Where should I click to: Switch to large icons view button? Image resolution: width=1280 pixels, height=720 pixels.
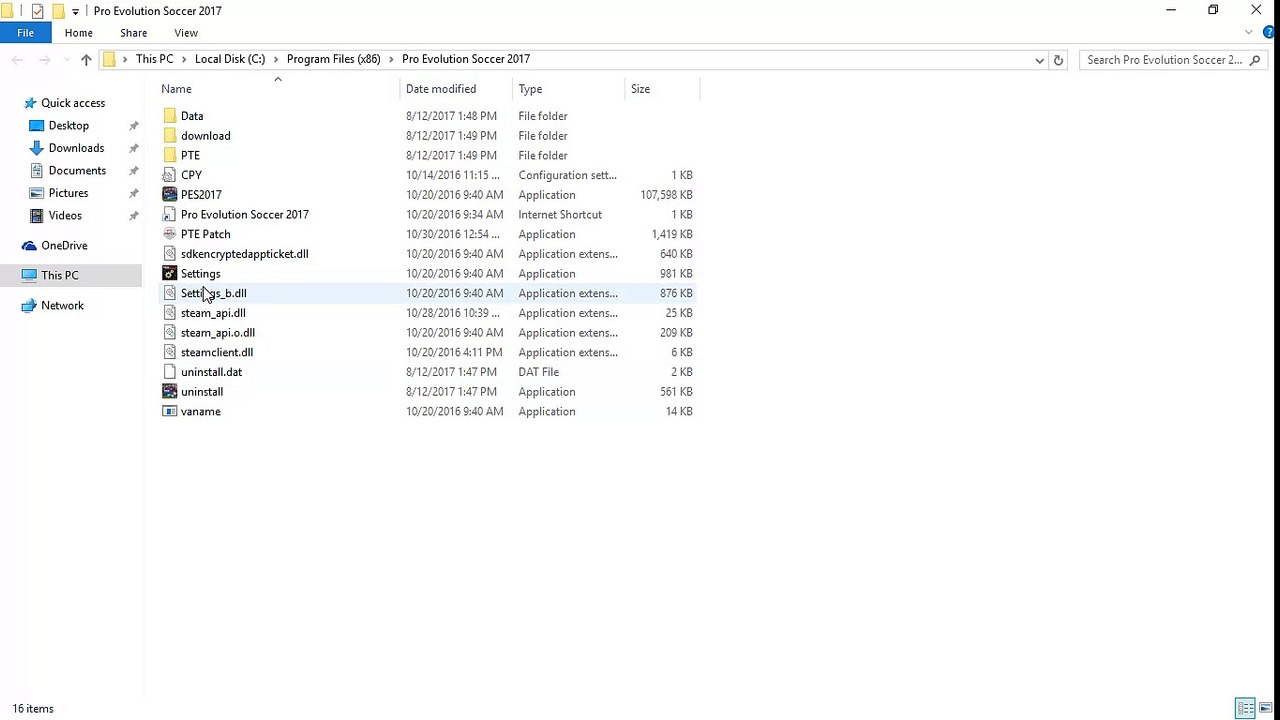click(1265, 709)
